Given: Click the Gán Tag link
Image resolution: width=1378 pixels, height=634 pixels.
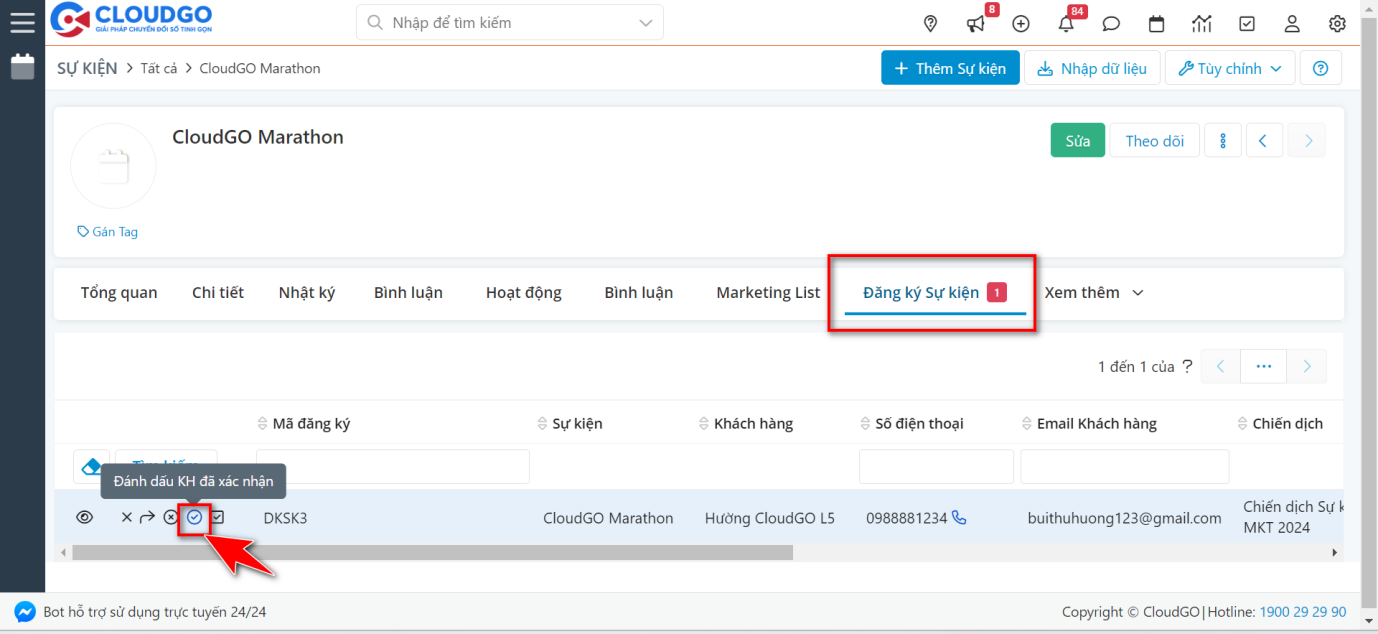Looking at the screenshot, I should coord(108,231).
